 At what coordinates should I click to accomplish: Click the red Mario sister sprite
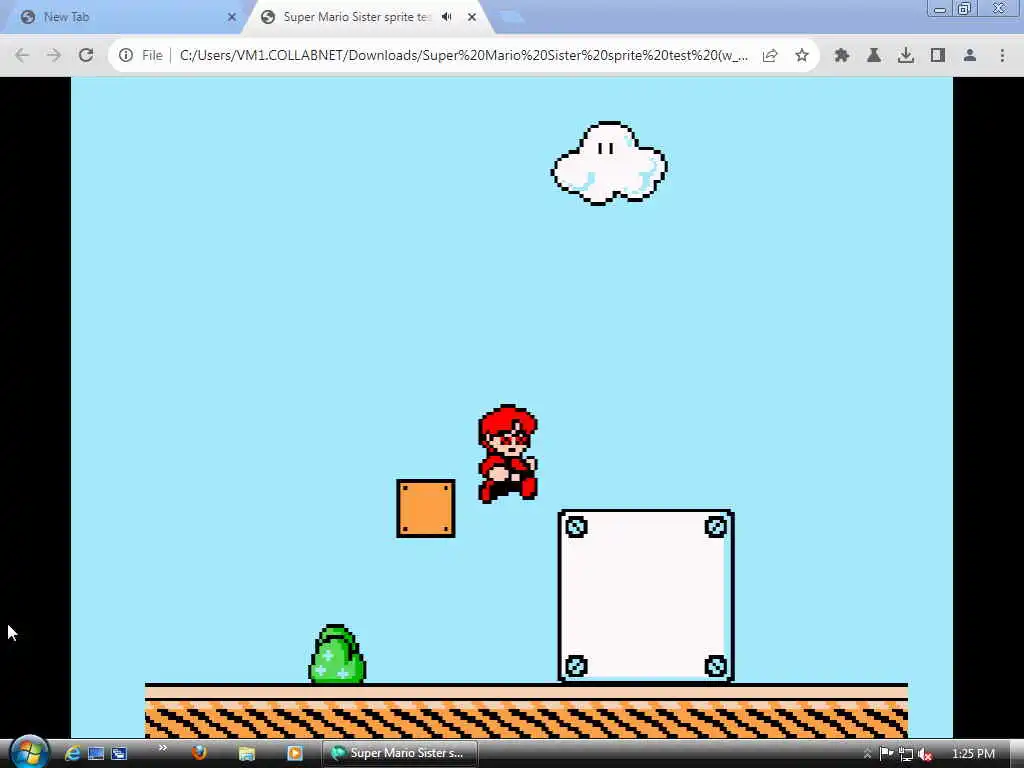point(508,454)
